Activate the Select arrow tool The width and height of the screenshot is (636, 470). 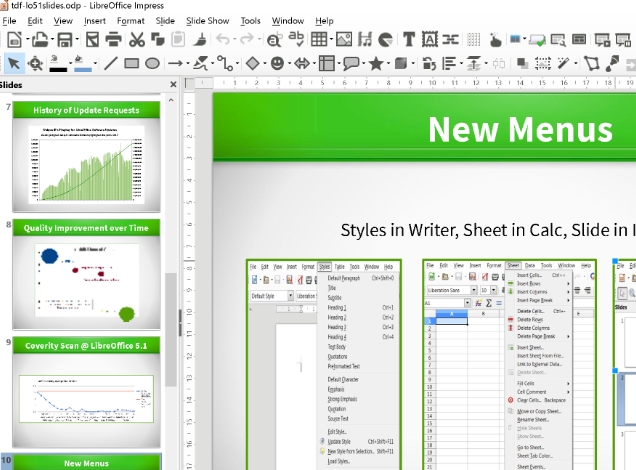[x=14, y=64]
